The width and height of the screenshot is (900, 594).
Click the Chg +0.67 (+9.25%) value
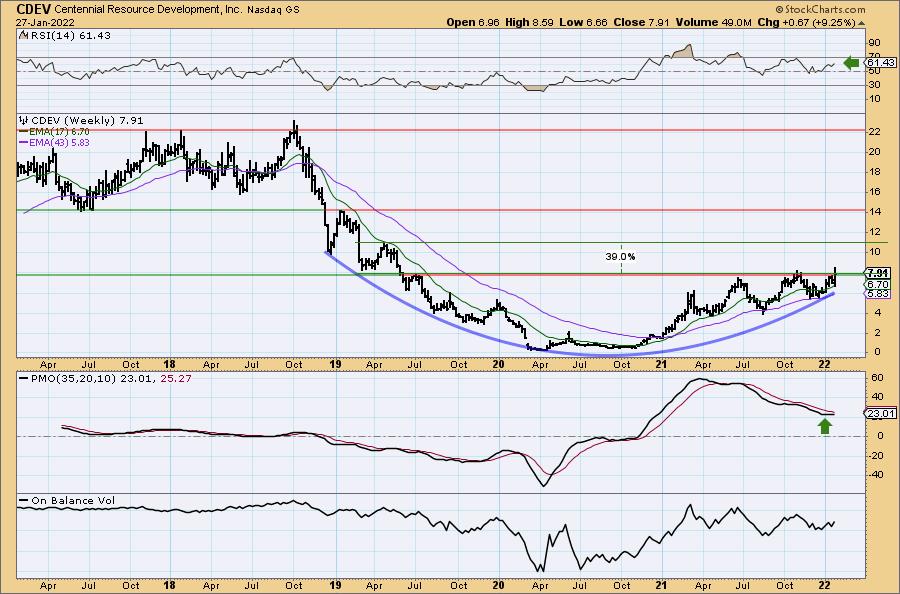coord(806,22)
